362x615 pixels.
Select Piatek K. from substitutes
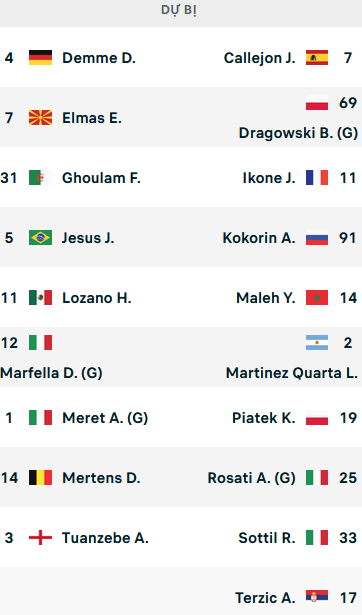click(x=264, y=418)
